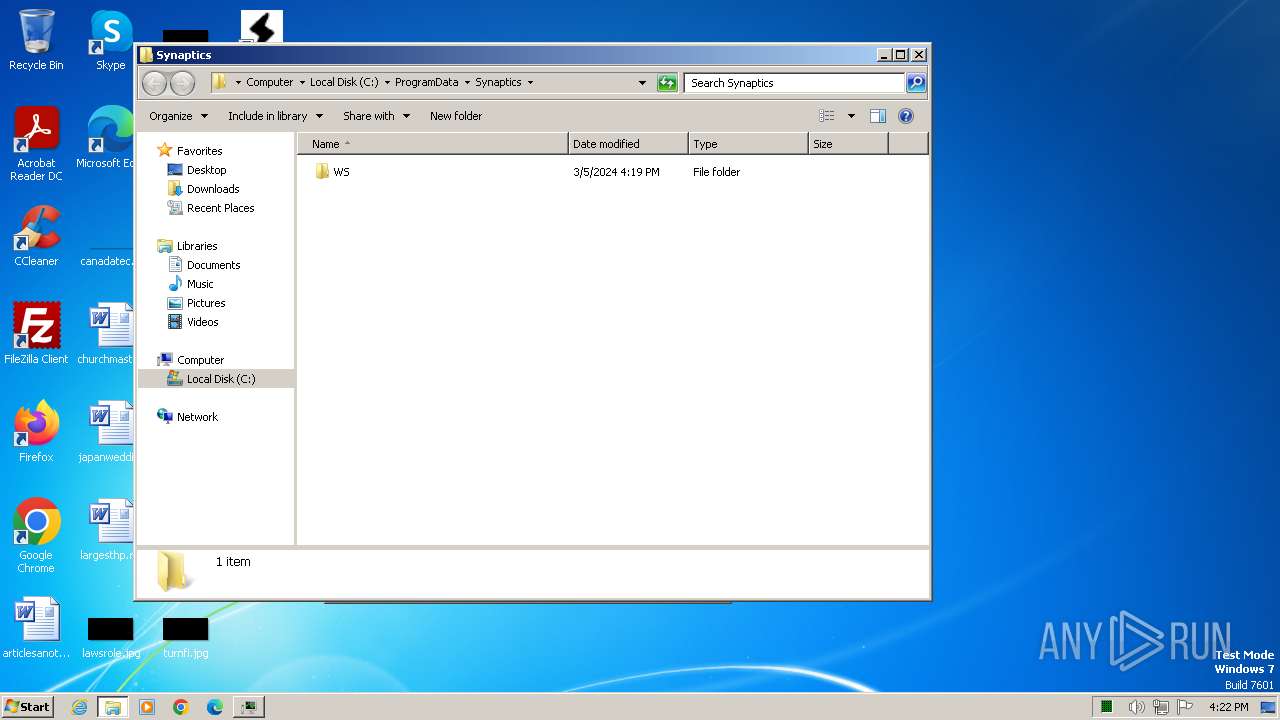Open Include in library dropdown
Screen dimensions: 1280x720
(275, 116)
